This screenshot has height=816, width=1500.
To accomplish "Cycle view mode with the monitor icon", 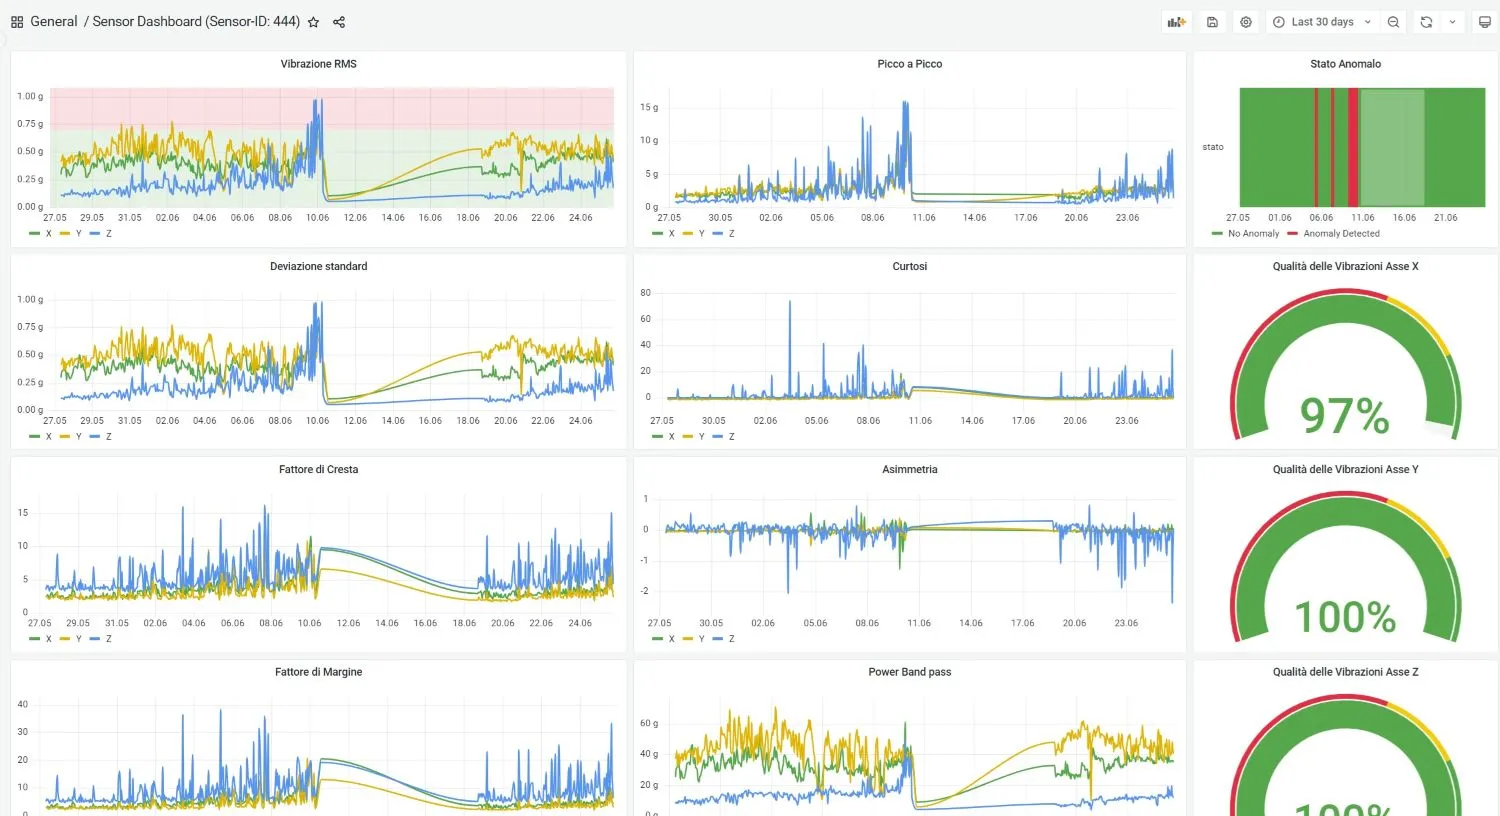I will 1485,22.
